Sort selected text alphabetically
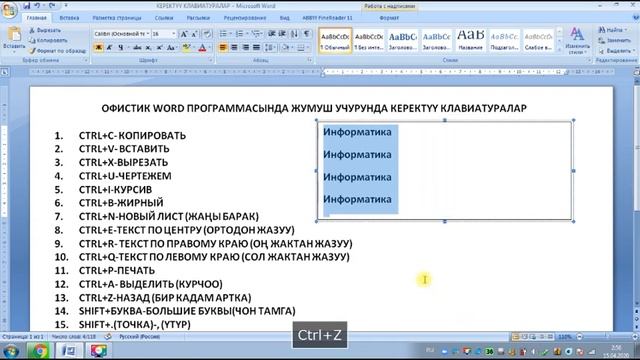Screen dimensions: 640x360 pyautogui.click(x=294, y=34)
